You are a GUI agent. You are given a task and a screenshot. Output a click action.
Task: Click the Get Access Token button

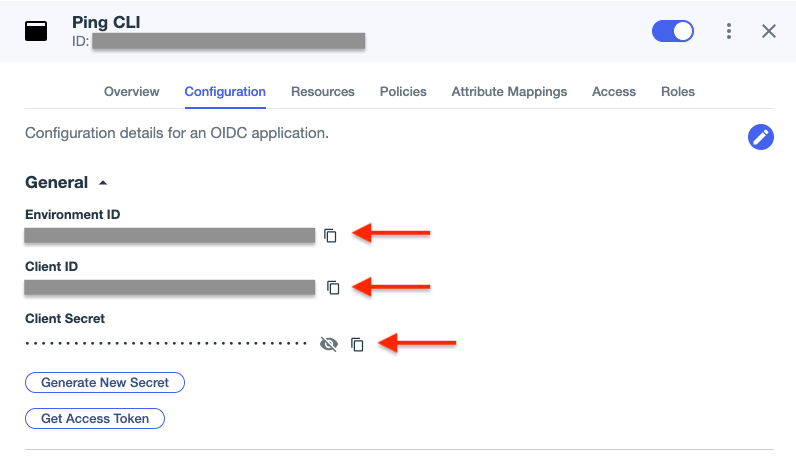pos(95,419)
